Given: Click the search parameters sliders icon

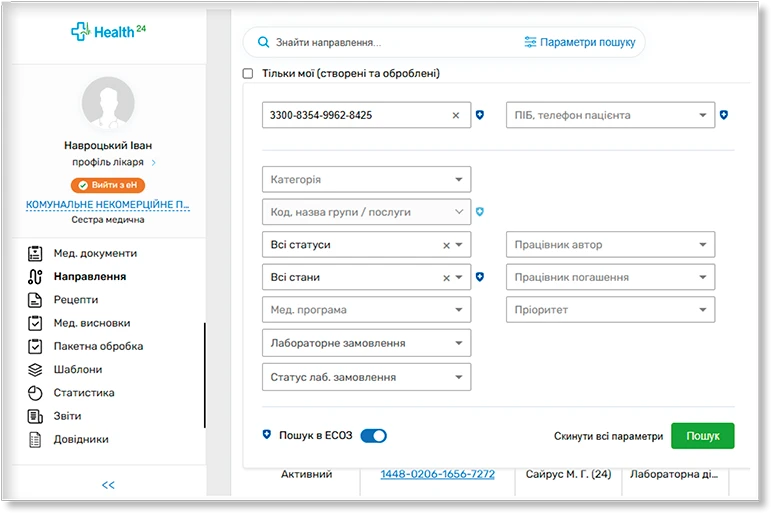Looking at the screenshot, I should point(530,42).
